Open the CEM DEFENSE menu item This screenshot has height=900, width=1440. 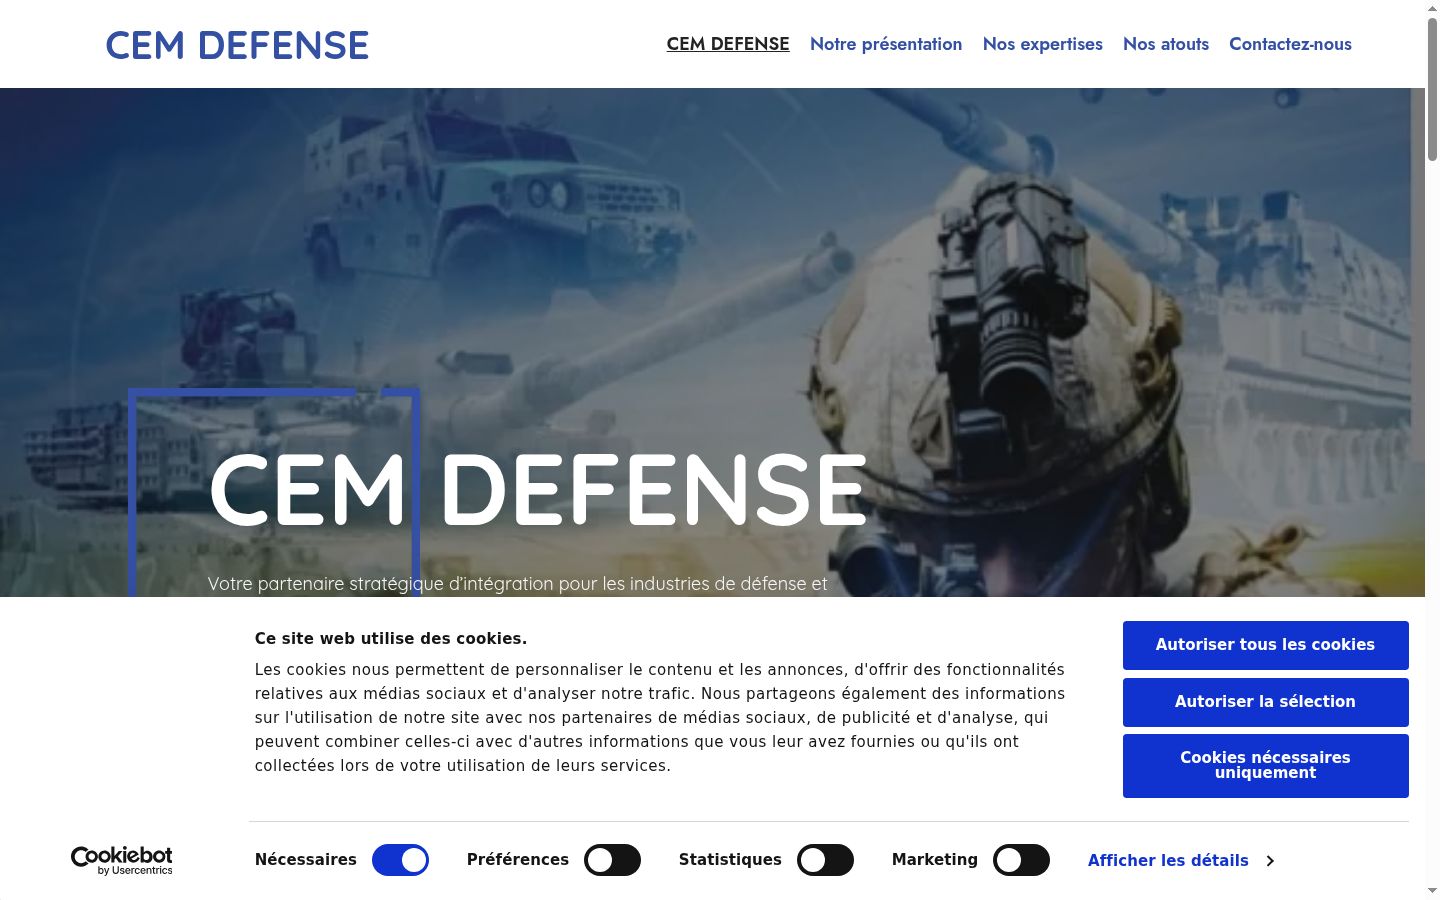click(x=728, y=44)
